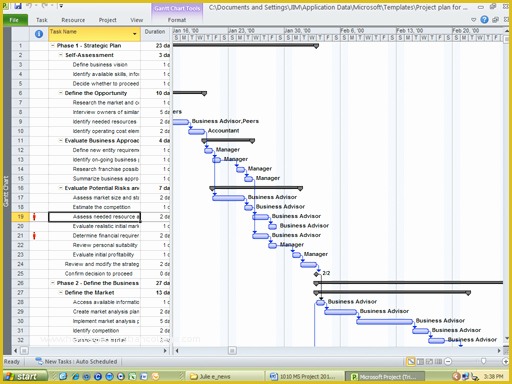Screen dimensions: 512x384
Task: Select the task 'Decide whether to proceed'
Action: click(x=106, y=84)
